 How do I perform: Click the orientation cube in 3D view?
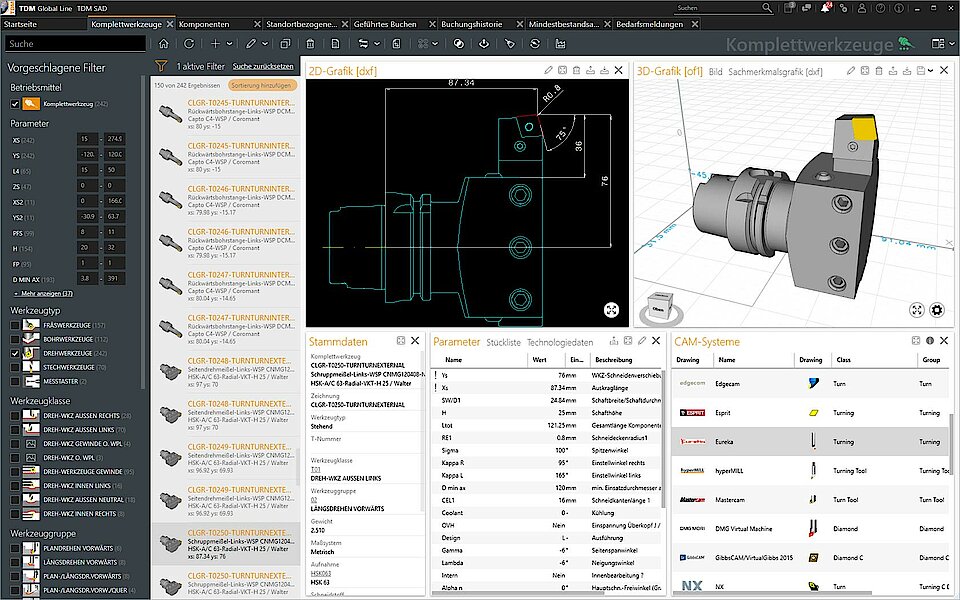click(x=657, y=308)
